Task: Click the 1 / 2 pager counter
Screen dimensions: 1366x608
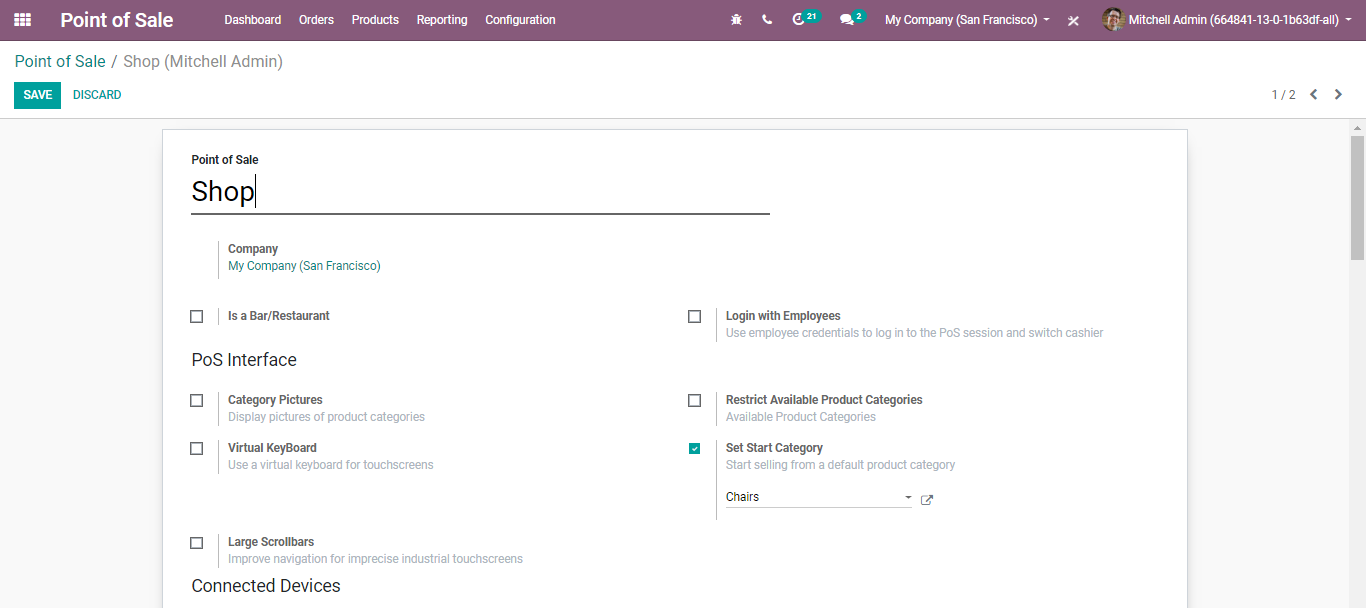Action: [1283, 95]
